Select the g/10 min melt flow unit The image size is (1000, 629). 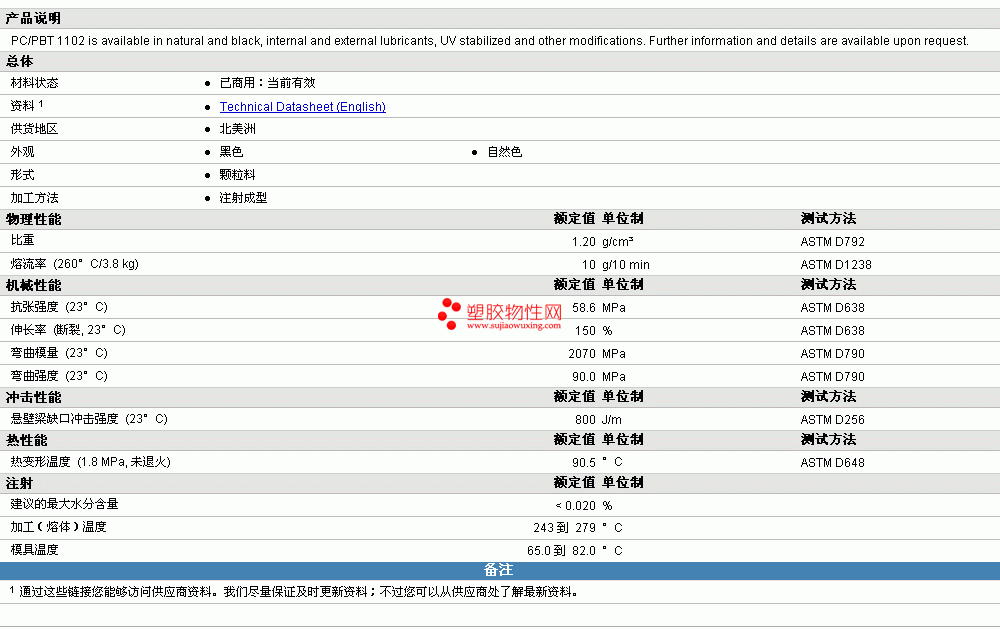click(626, 265)
